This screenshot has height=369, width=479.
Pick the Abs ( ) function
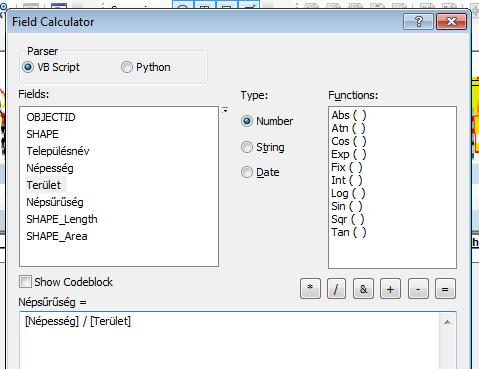[x=349, y=115]
